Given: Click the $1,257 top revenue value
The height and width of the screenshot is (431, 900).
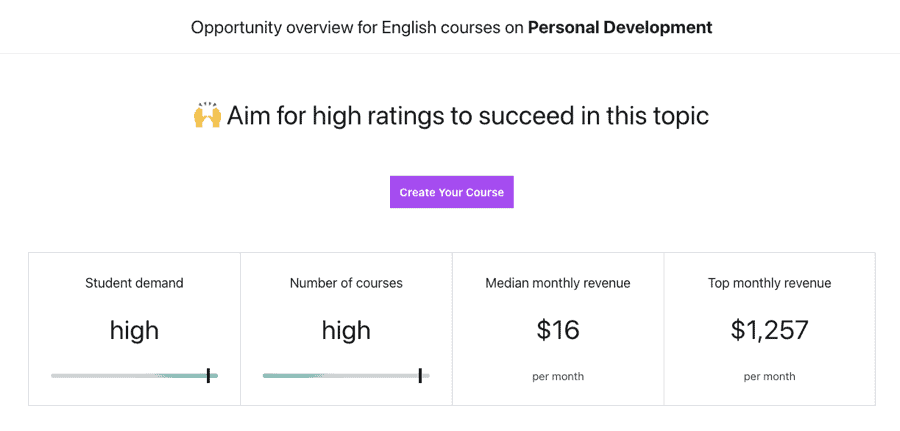Looking at the screenshot, I should pos(769,330).
